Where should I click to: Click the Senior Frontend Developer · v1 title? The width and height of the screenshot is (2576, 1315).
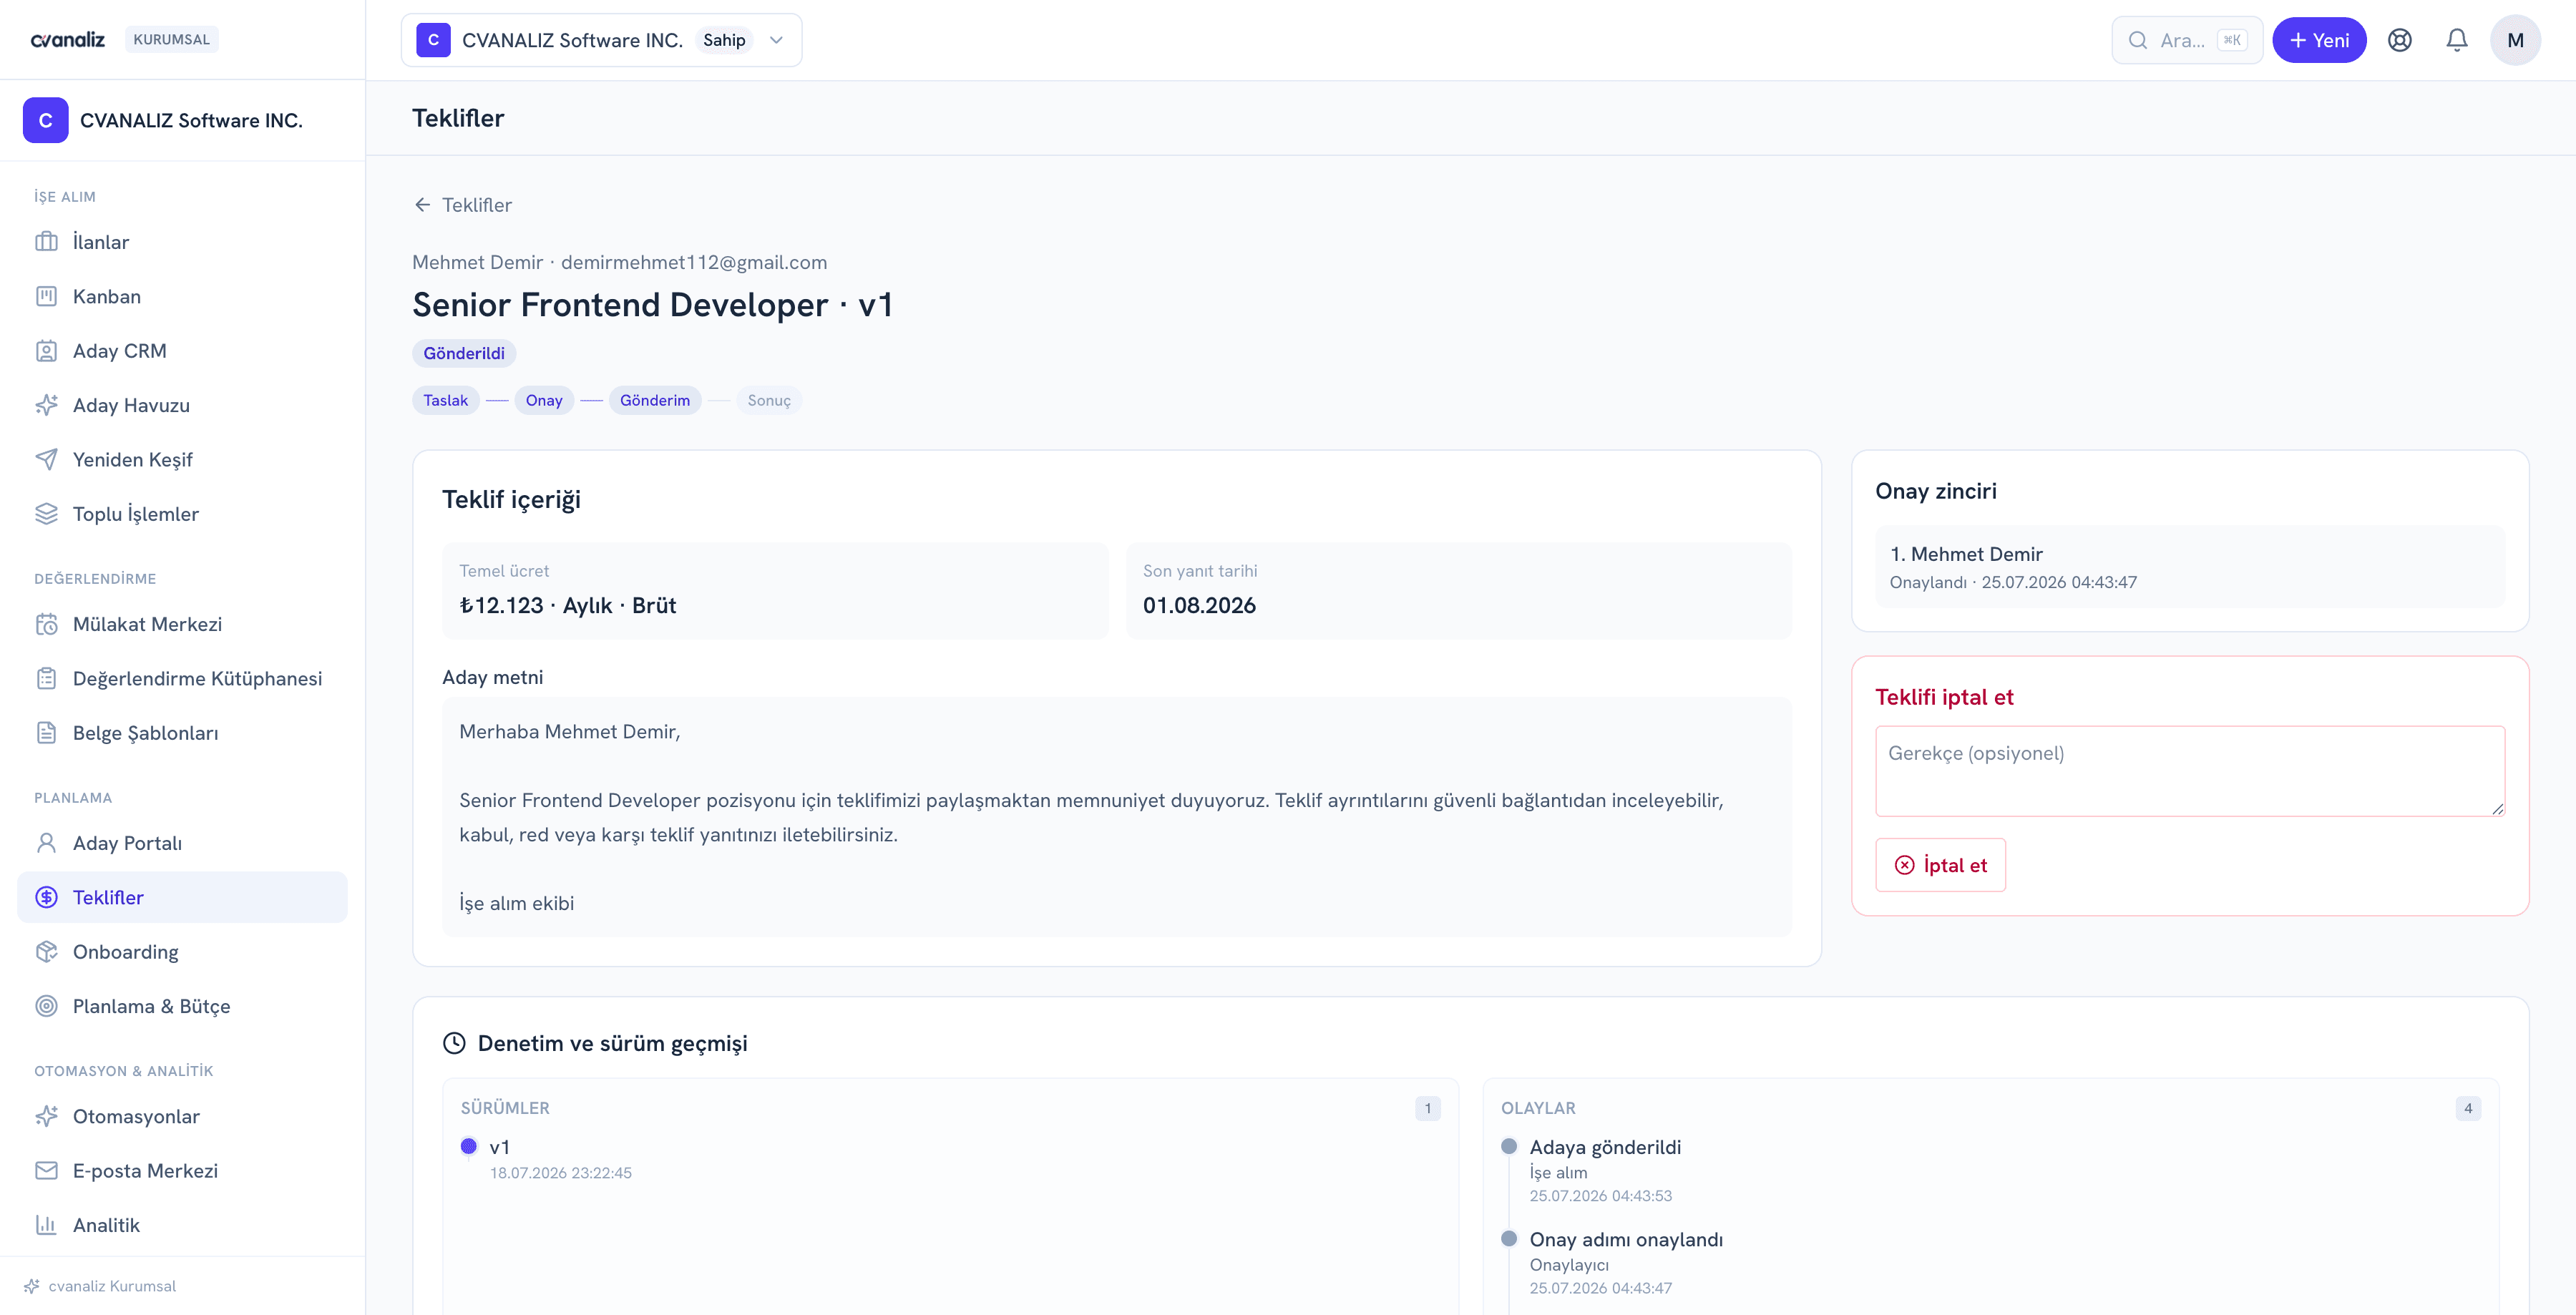point(652,304)
